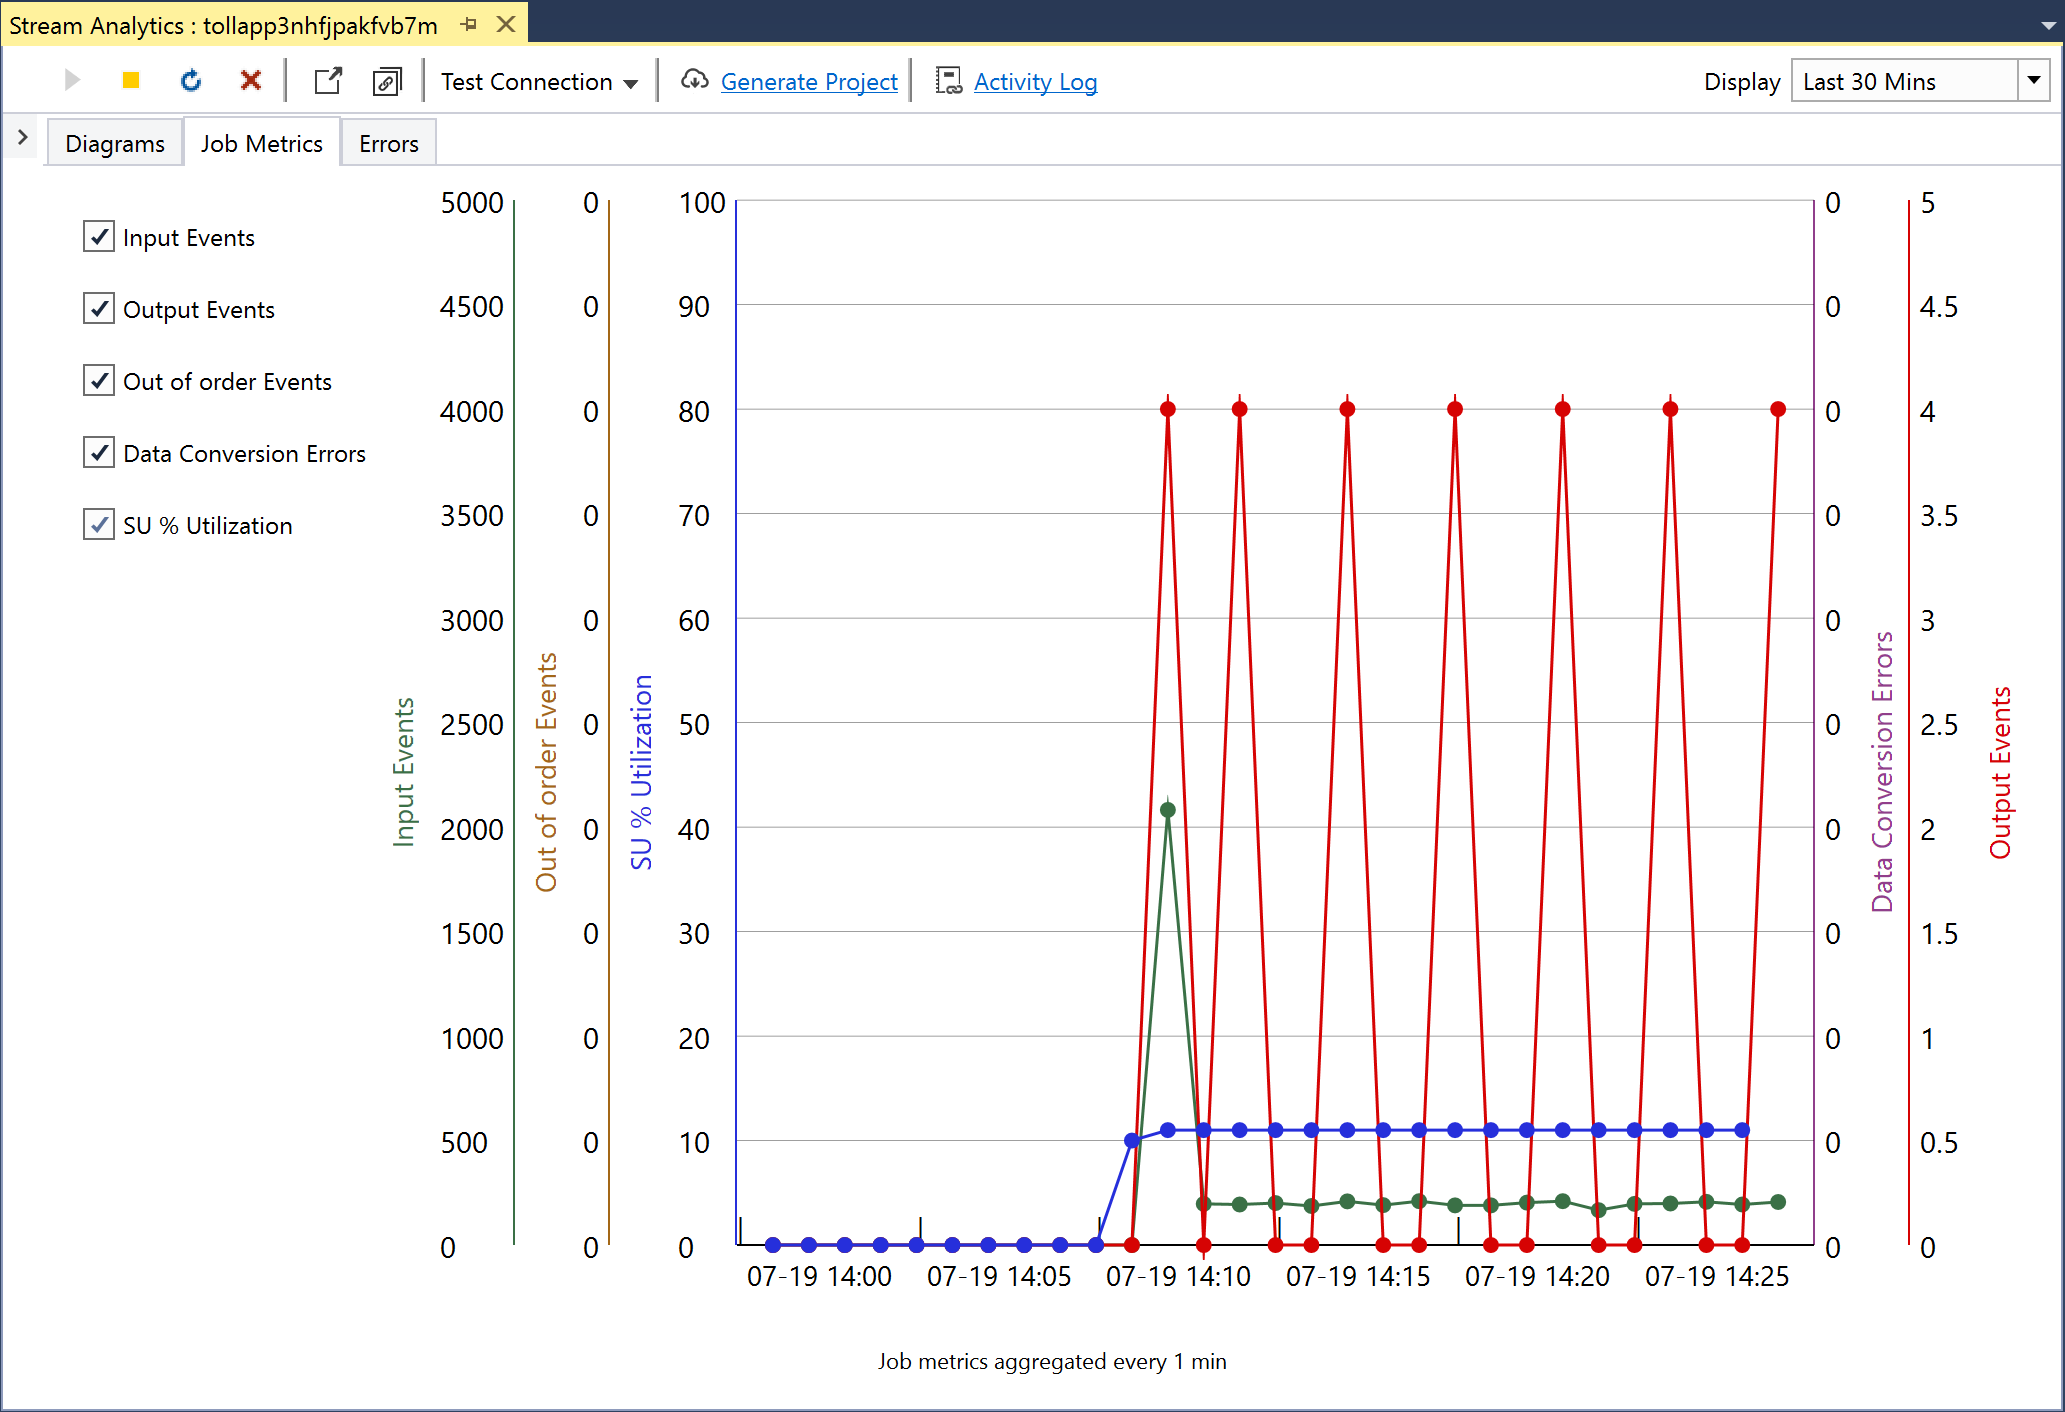The image size is (2065, 1412).
Task: Click the Generate Project button
Action: 808,78
